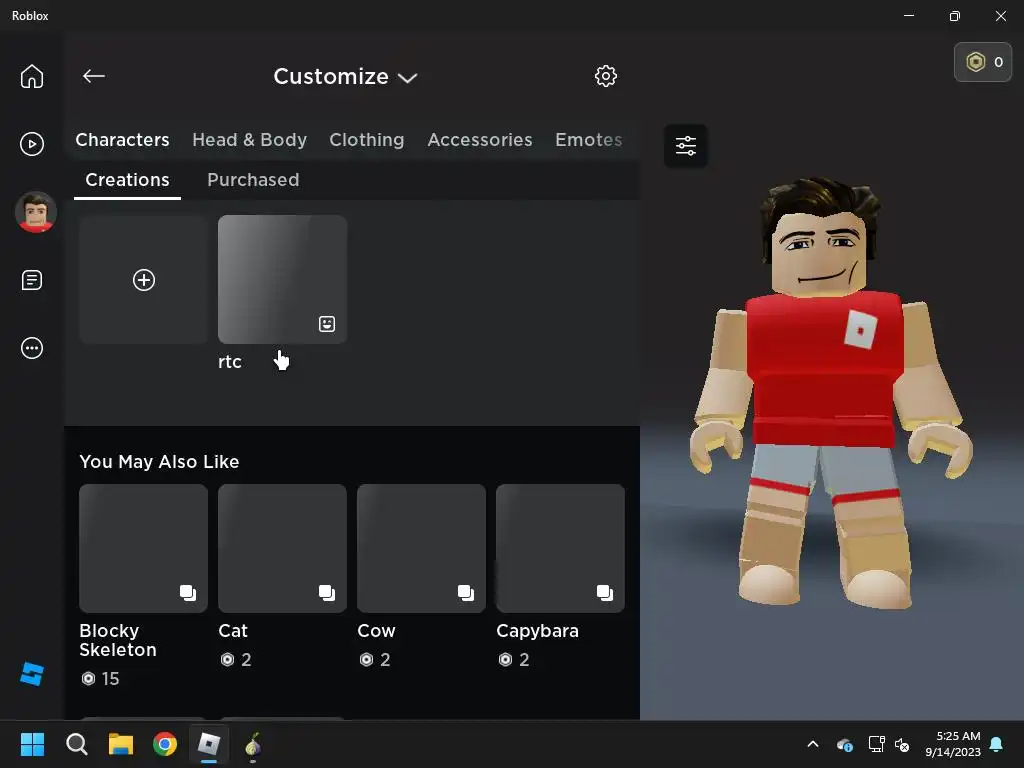1024x768 pixels.
Task: Click the face icon on rtc tile
Action: tap(327, 324)
